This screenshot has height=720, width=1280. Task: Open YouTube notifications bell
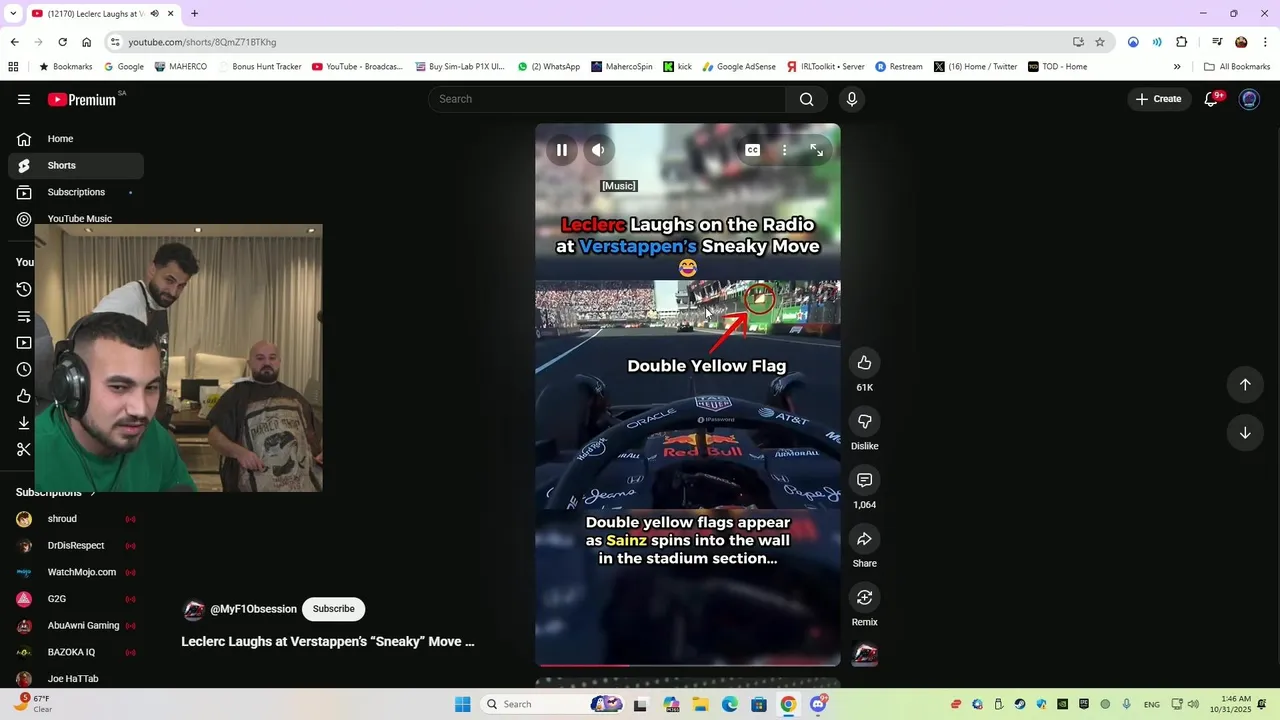click(x=1211, y=99)
